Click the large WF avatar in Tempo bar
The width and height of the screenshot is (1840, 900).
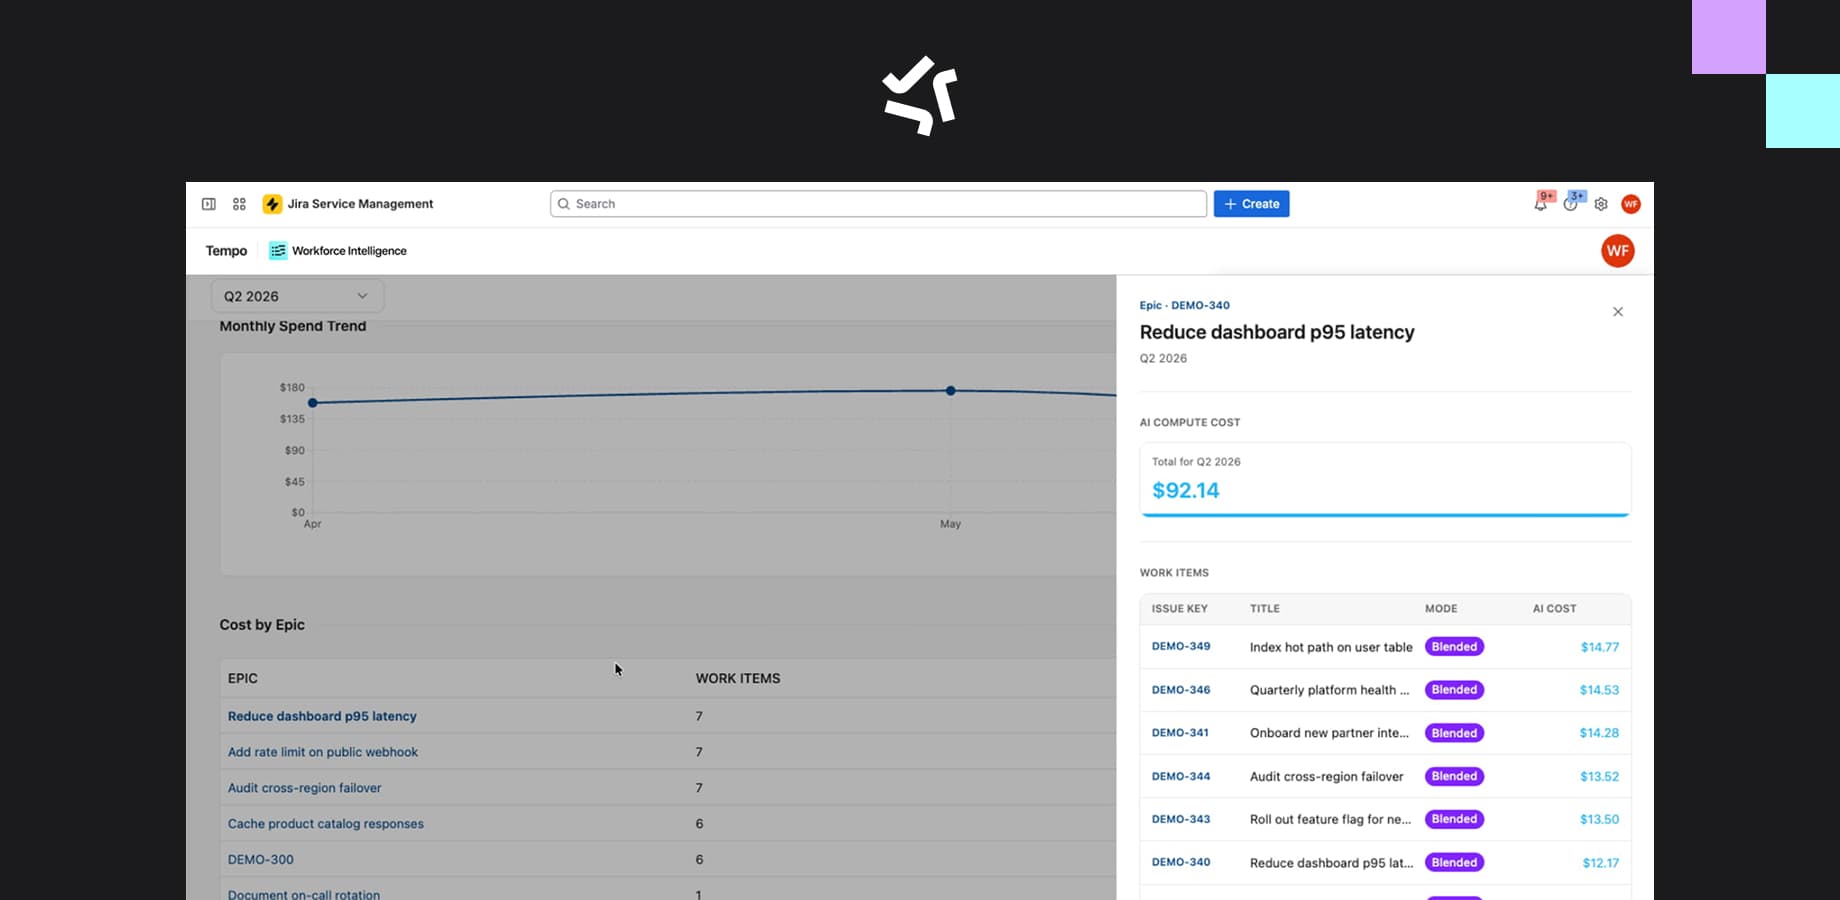click(x=1618, y=251)
